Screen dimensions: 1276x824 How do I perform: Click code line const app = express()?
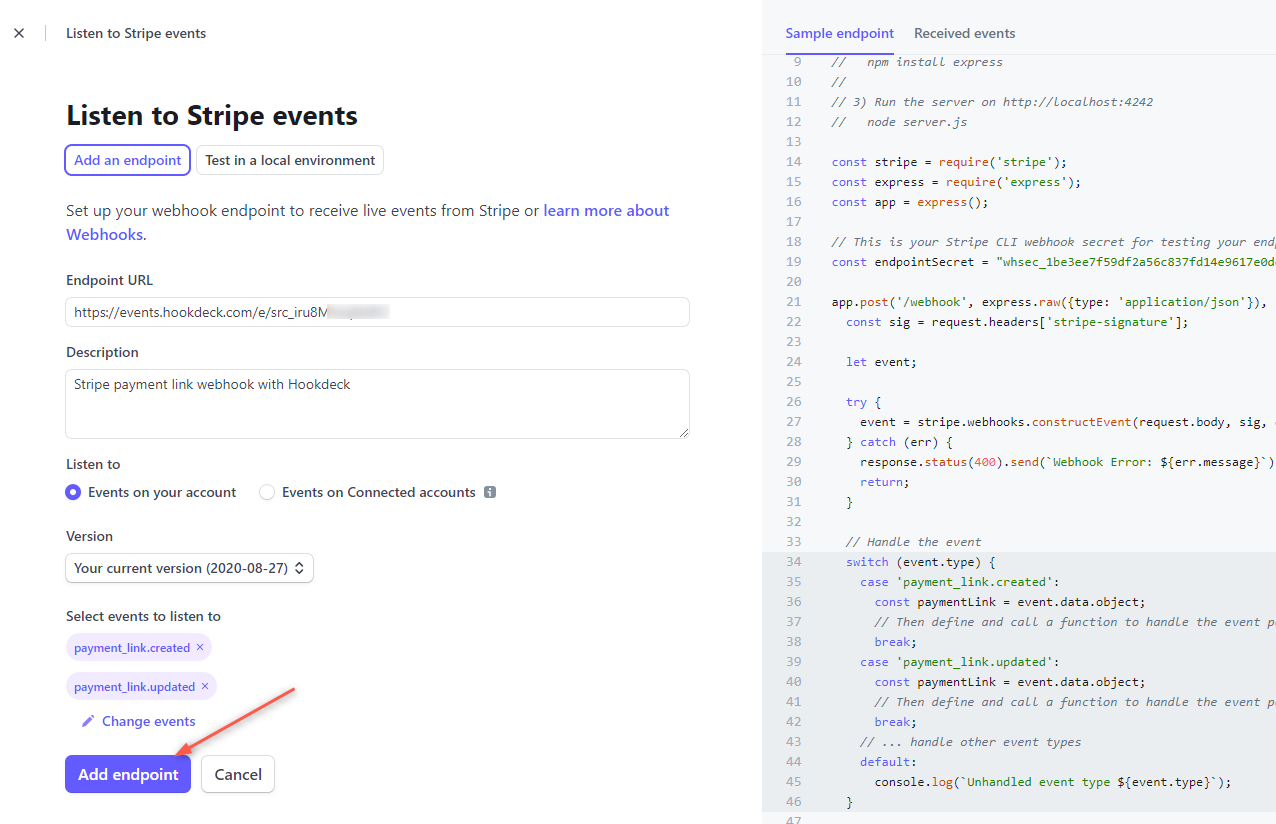click(x=909, y=202)
